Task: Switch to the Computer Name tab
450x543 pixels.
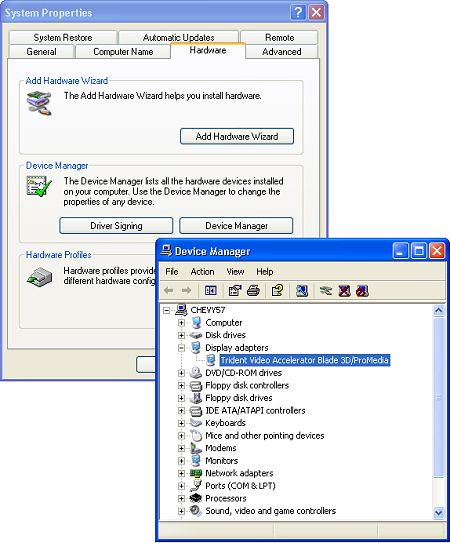Action: [123, 51]
